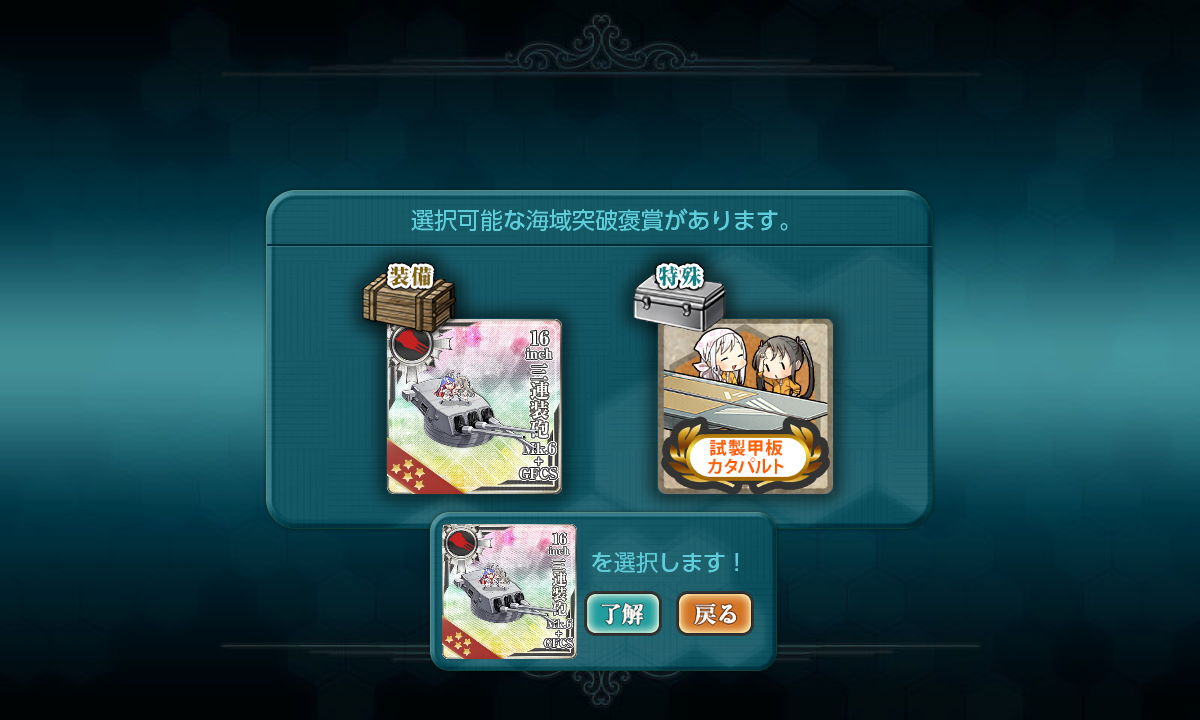Click the を選択します! confirmation message

[x=667, y=562]
